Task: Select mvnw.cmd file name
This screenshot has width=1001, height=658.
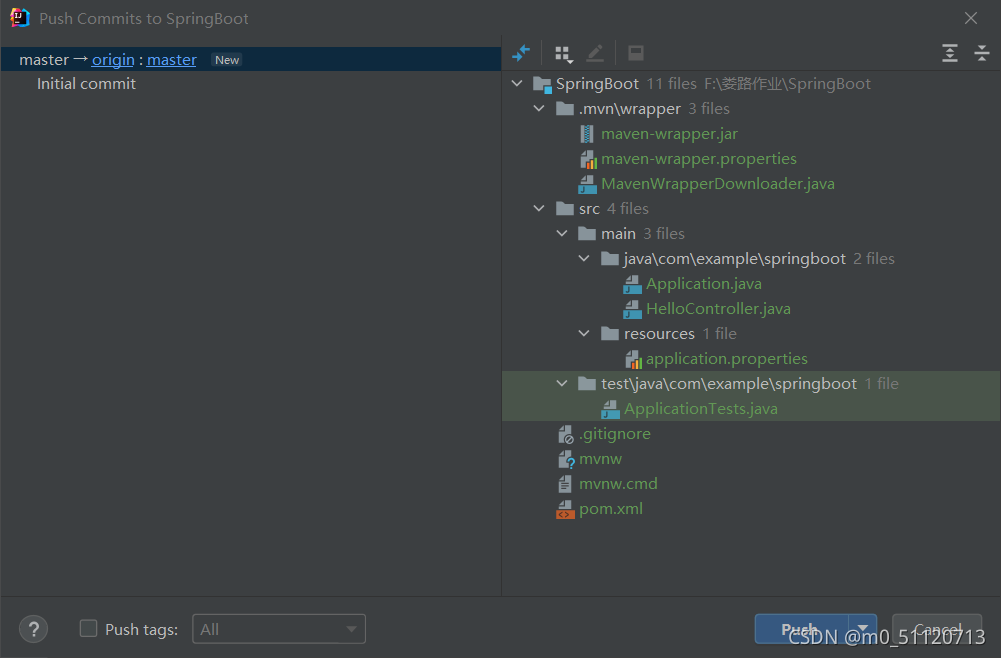Action: point(618,484)
